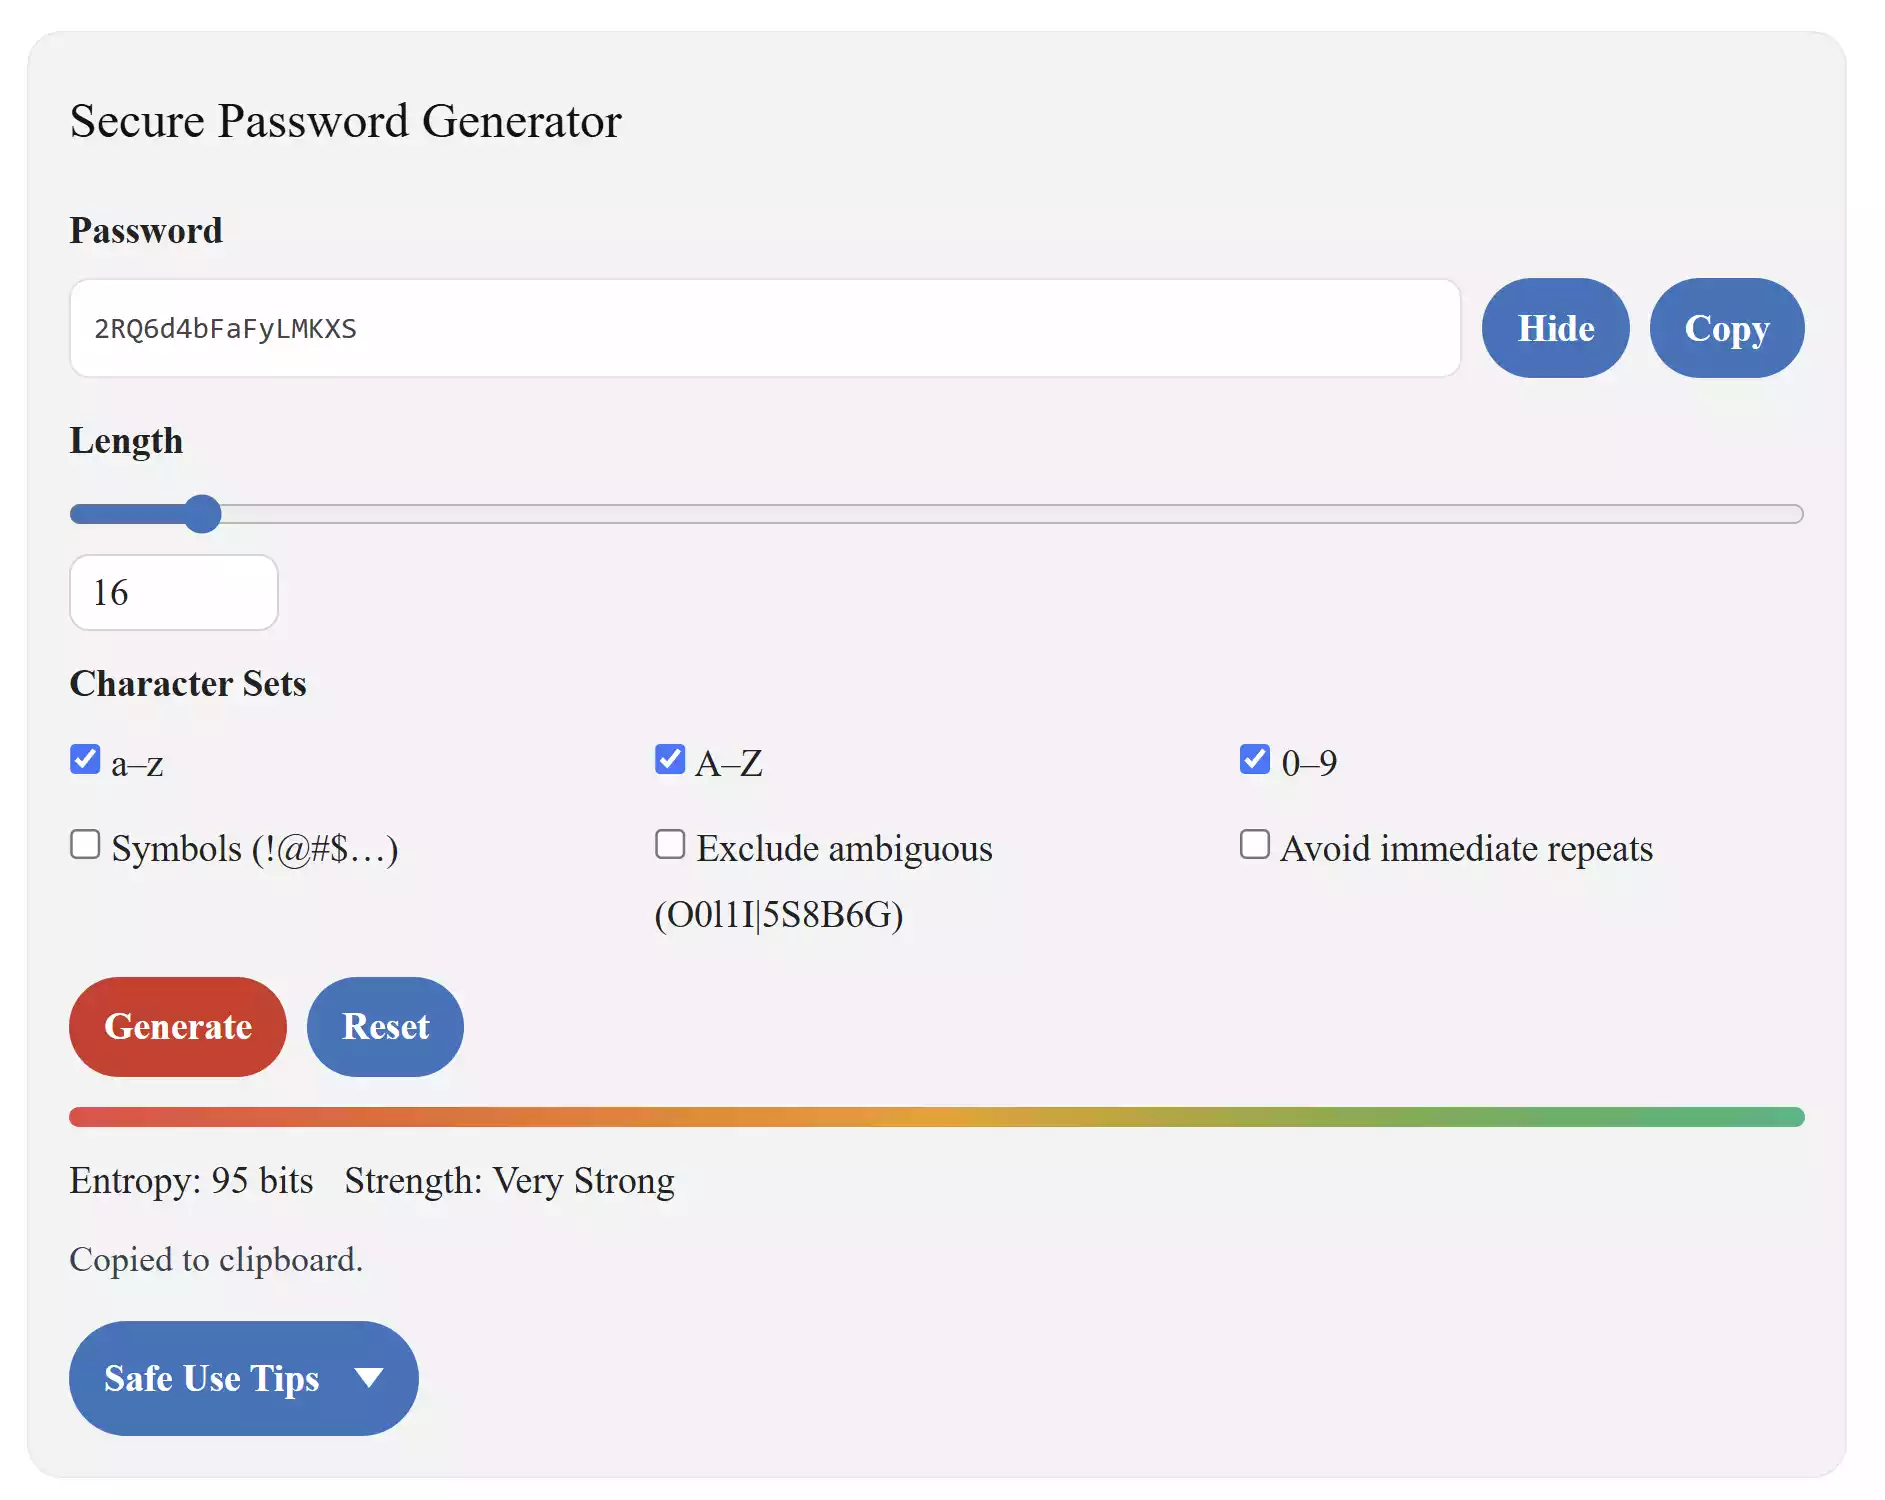Click the generated password 2RQ6d4bFaFyLMKXS
Viewport: 1885px width, 1500px height.
(x=224, y=328)
